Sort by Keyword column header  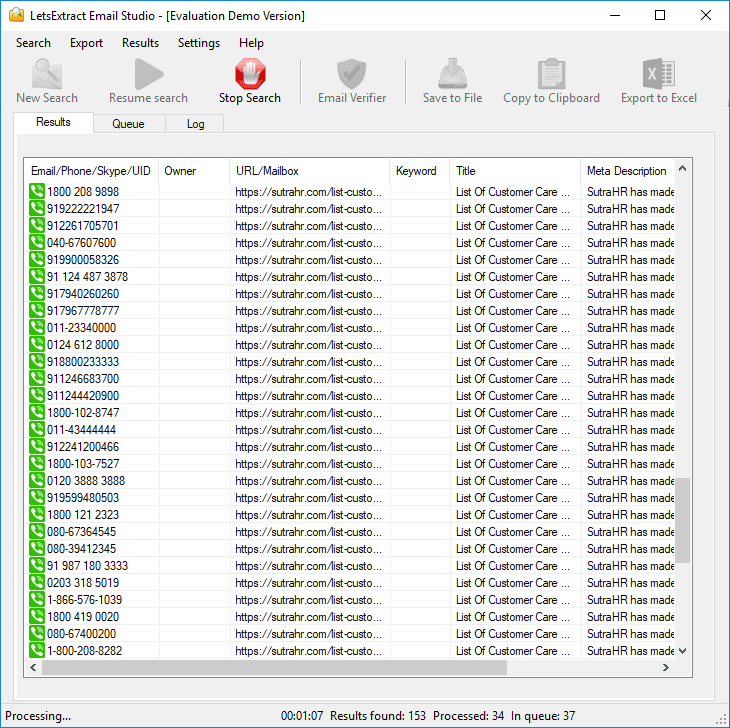(420, 171)
